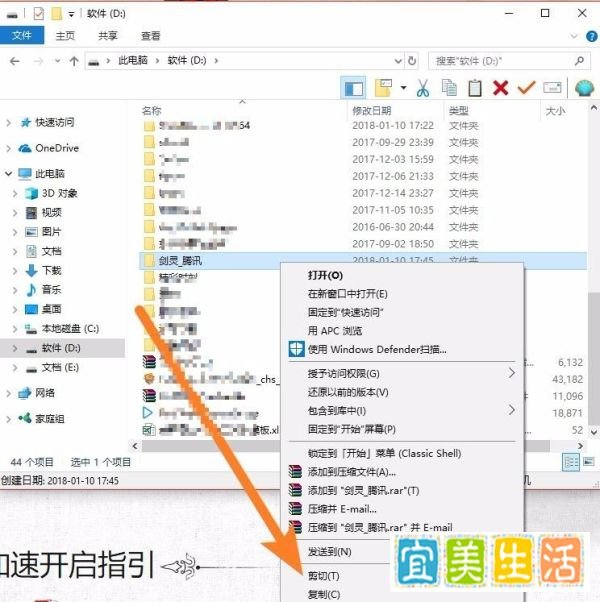Screen dimensions: 600x602
Task: Expand the ribbon with the chevron
Action: coord(574,36)
